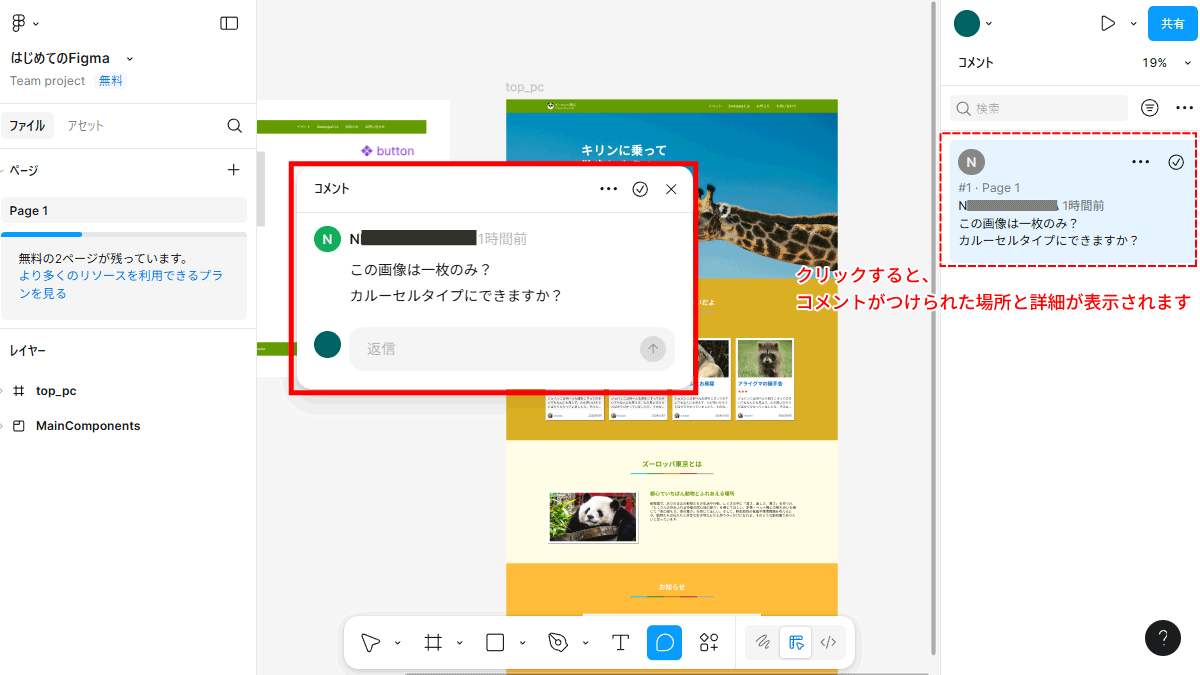This screenshot has width=1200, height=675.
Task: Resolve comment #1 in right sidebar
Action: point(1176,162)
